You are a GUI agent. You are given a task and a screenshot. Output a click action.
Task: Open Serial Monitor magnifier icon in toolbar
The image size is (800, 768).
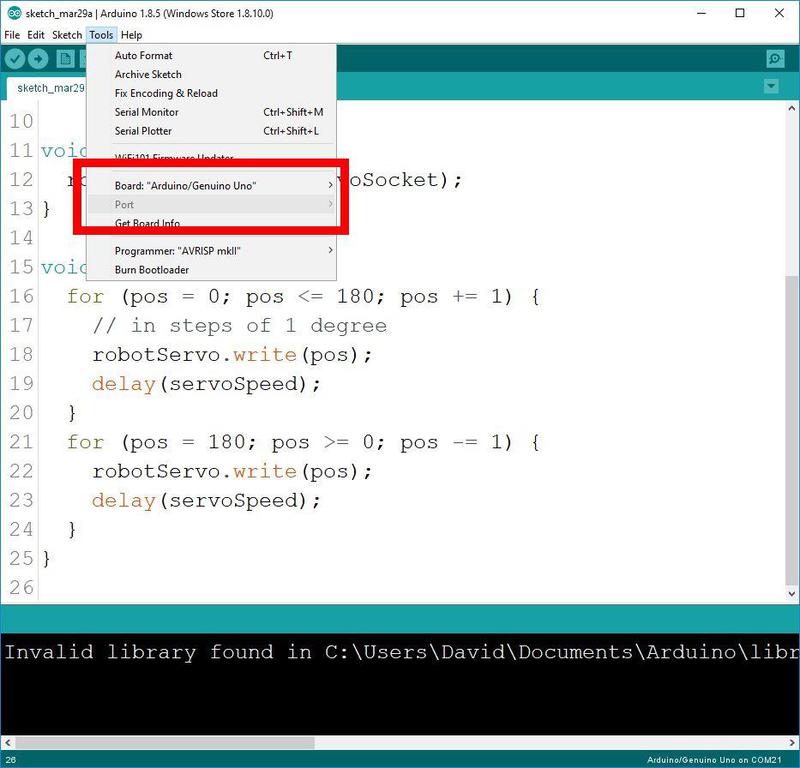click(776, 59)
